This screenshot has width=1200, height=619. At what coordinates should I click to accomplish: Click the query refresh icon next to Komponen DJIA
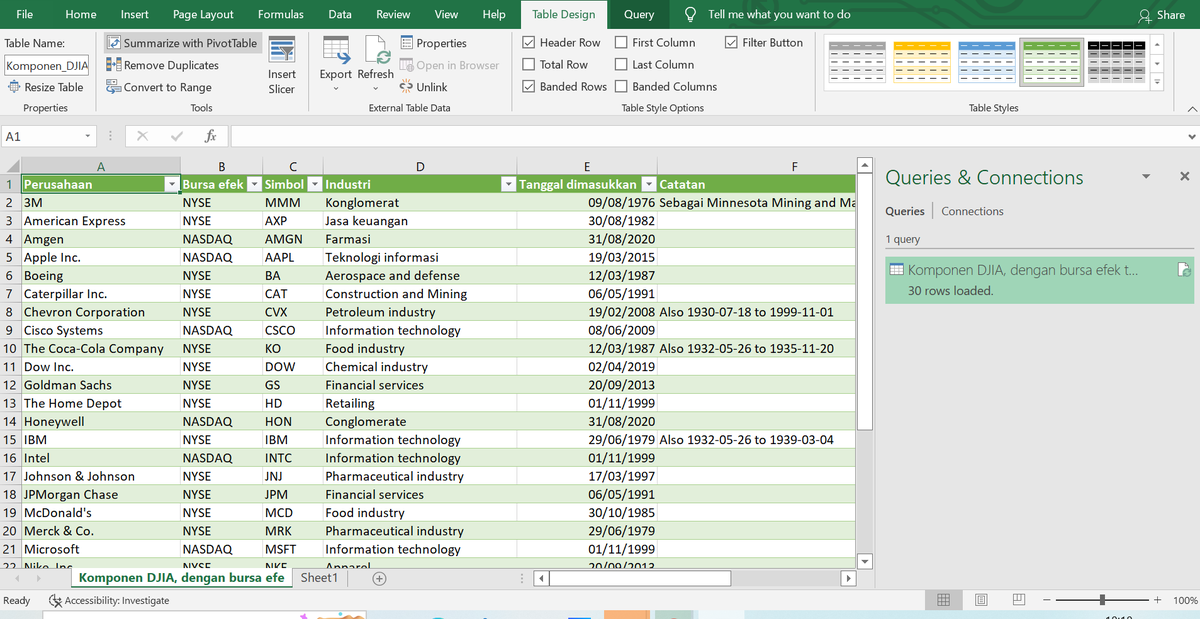1184,269
